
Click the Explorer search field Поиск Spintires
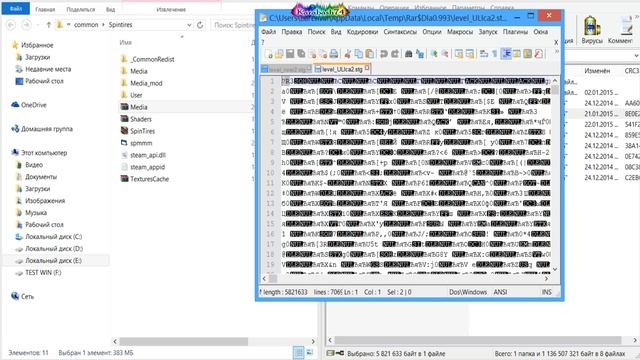tap(233, 25)
